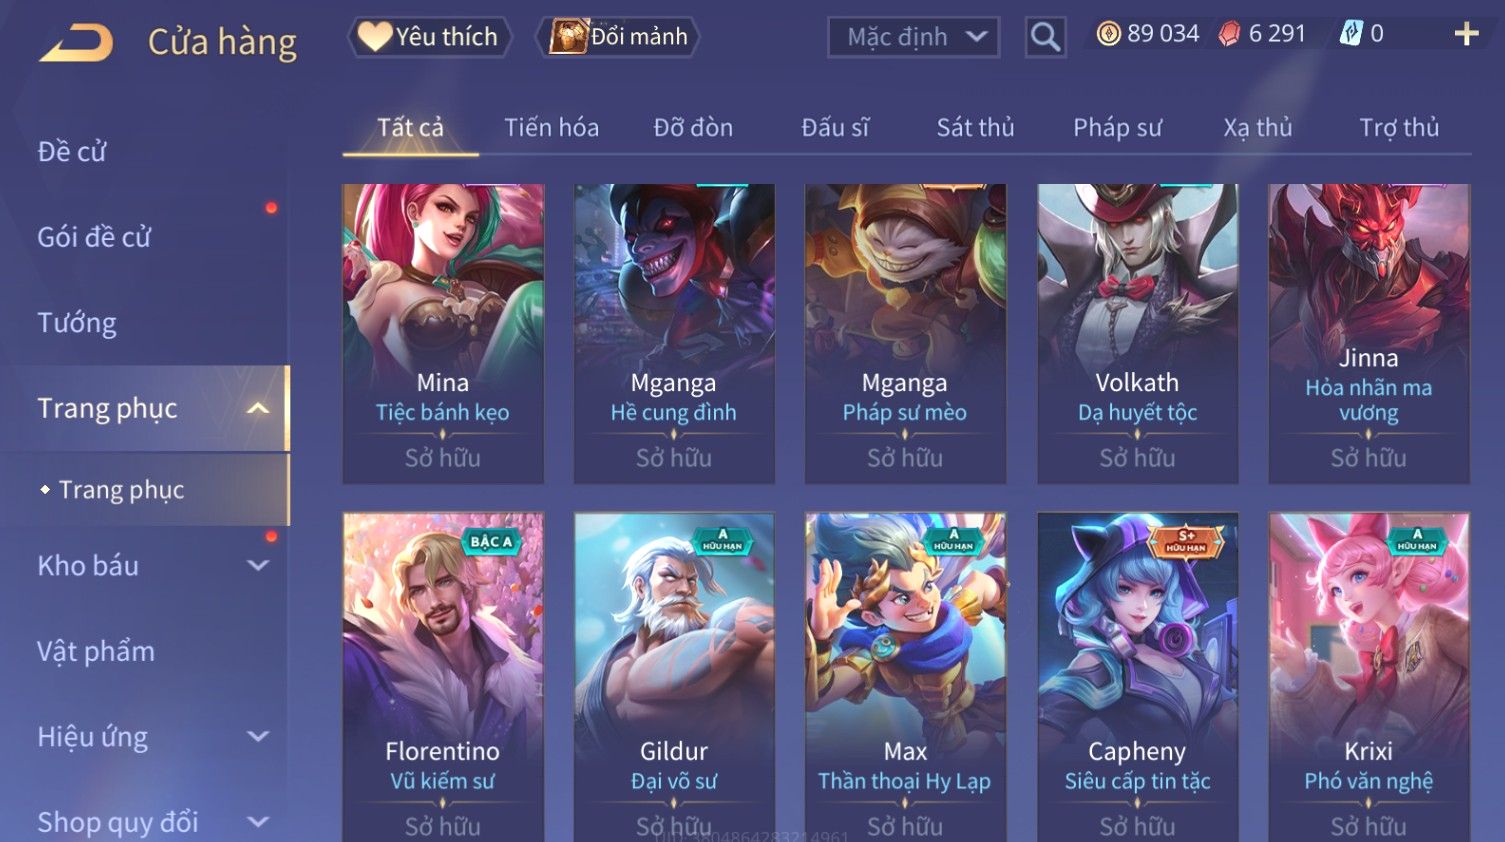Select the Mina Tiệc bánh kẹo skin card
This screenshot has width=1505, height=842.
[x=443, y=334]
